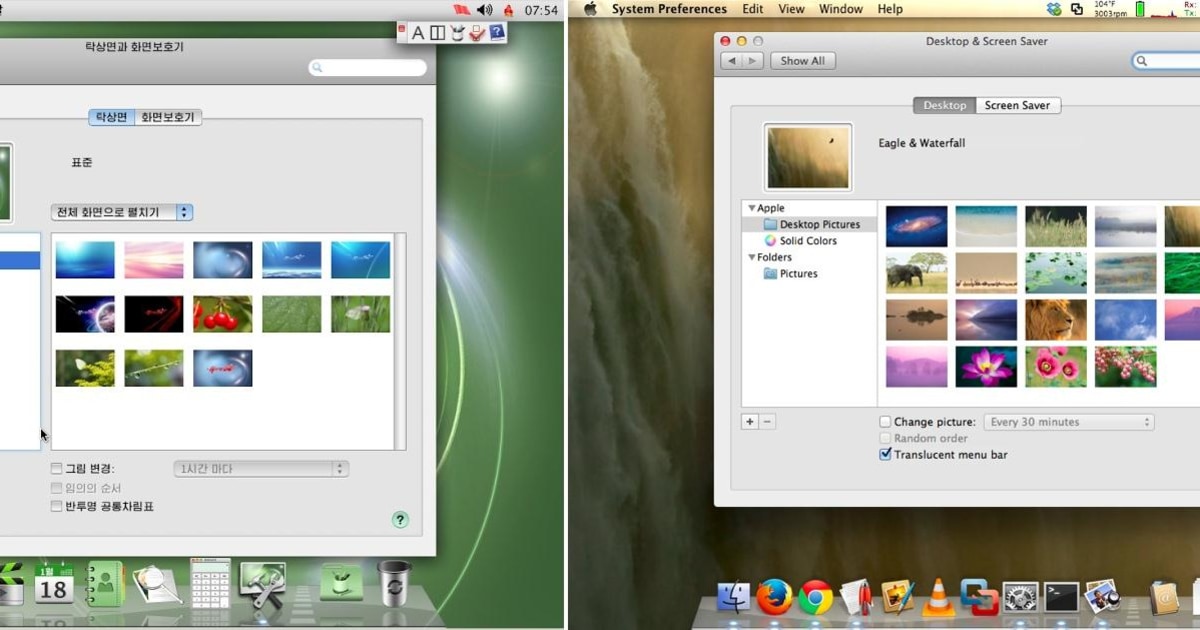Click the red flag menu bar icon
Viewport: 1200px width, 630px height.
(x=461, y=10)
